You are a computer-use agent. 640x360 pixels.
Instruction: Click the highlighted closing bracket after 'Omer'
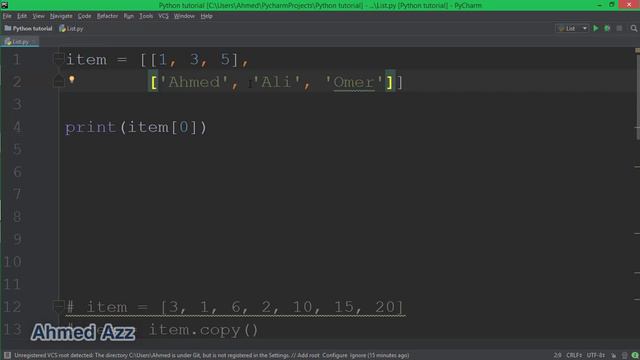[x=390, y=82]
